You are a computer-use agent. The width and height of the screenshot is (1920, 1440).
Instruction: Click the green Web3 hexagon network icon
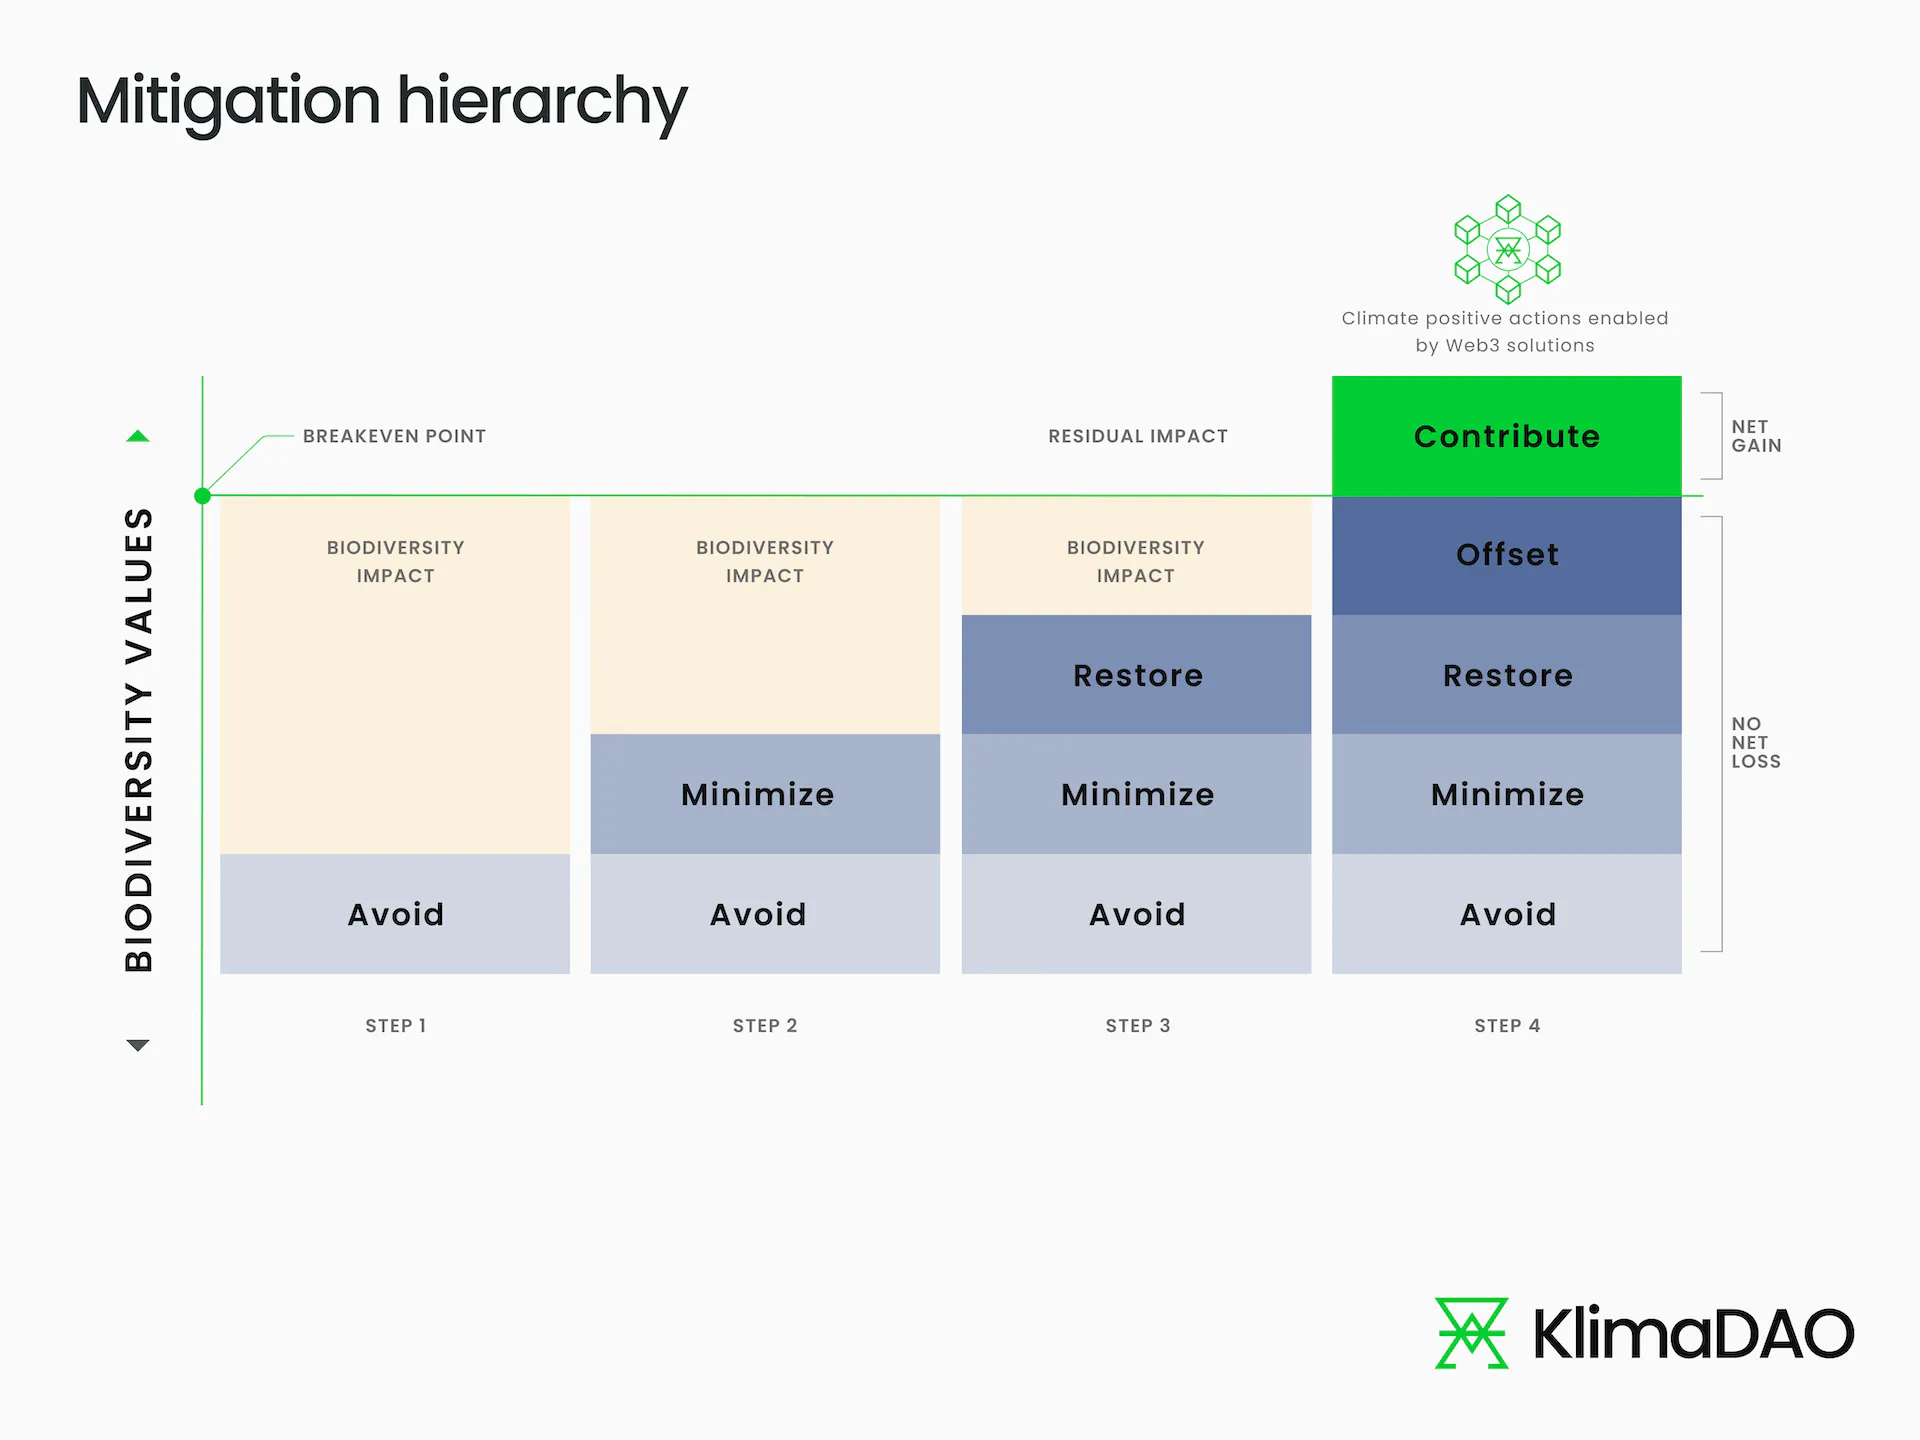point(1507,249)
